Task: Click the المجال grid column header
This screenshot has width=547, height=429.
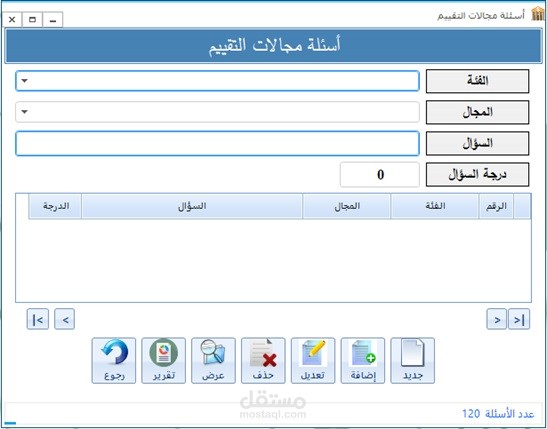Action: pos(347,206)
